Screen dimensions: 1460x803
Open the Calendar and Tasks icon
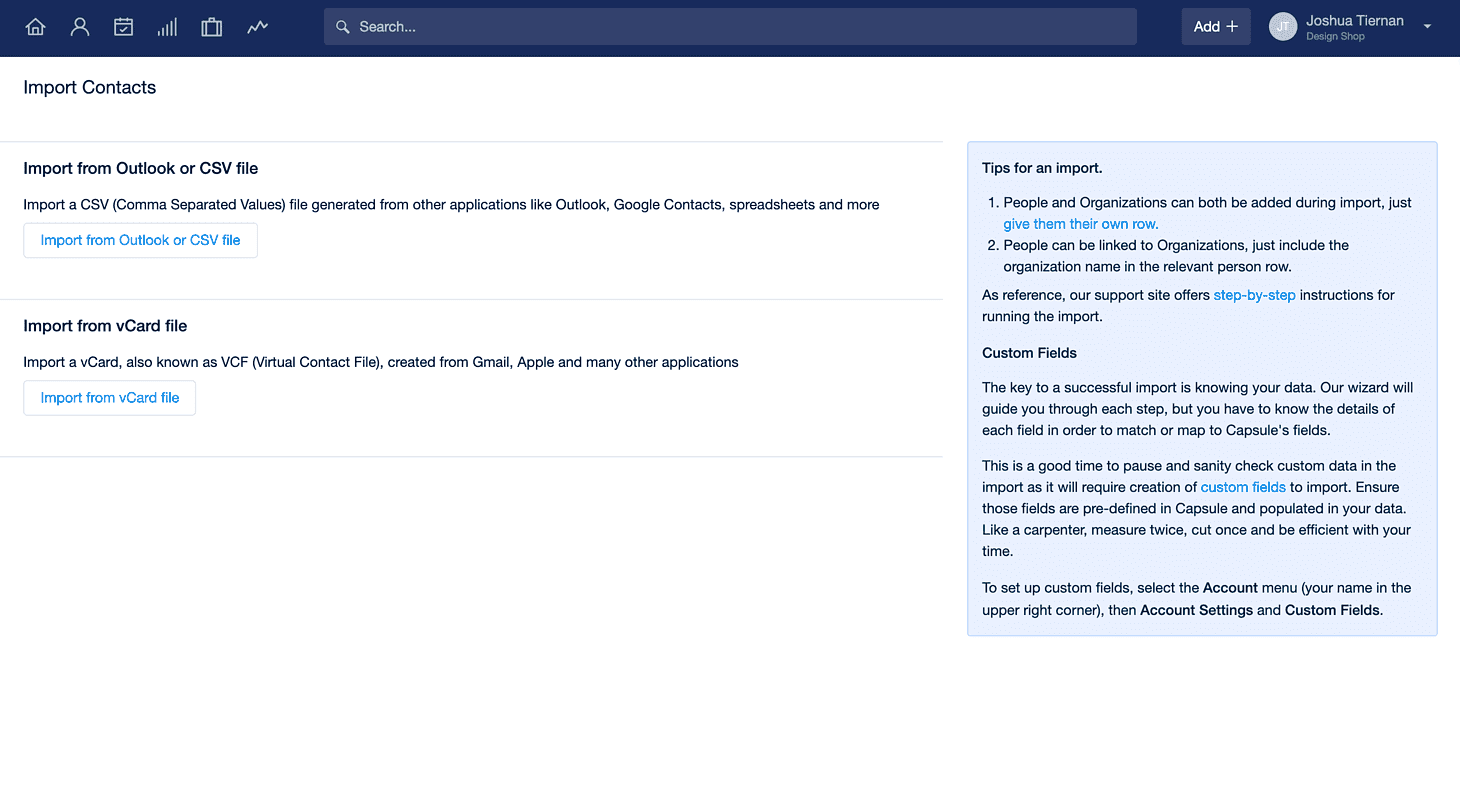tap(123, 27)
